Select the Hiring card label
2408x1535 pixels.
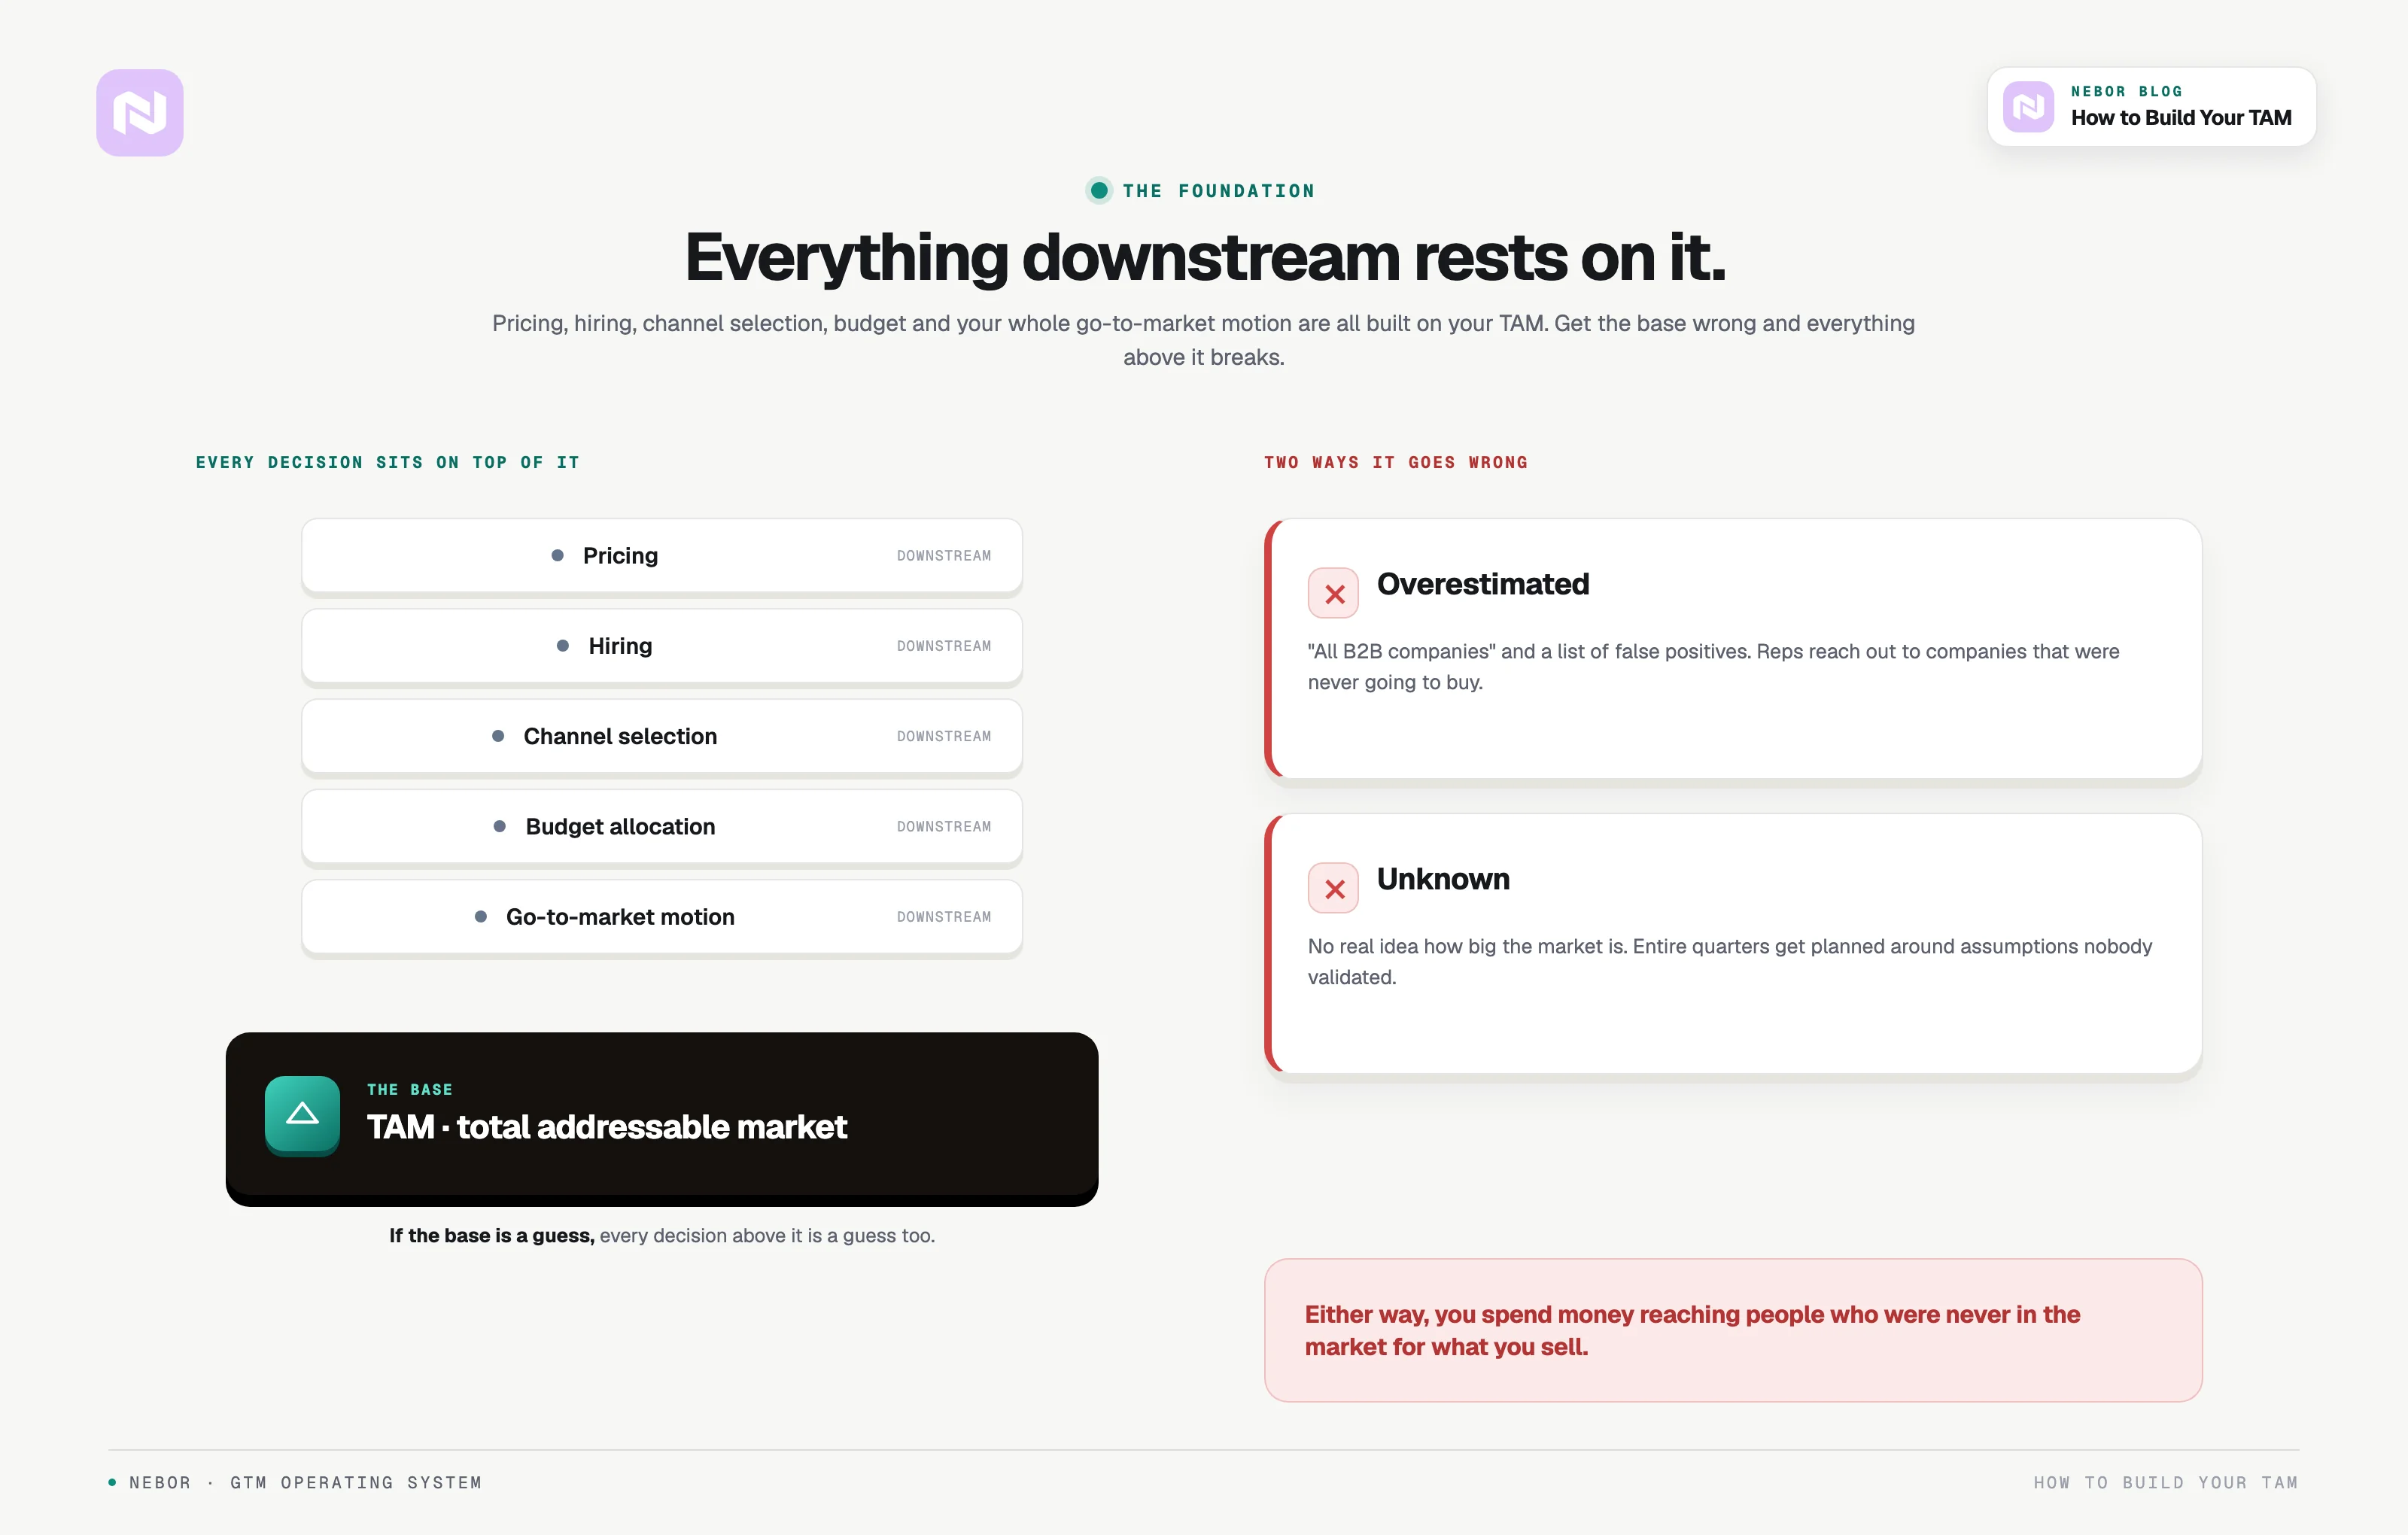(620, 646)
